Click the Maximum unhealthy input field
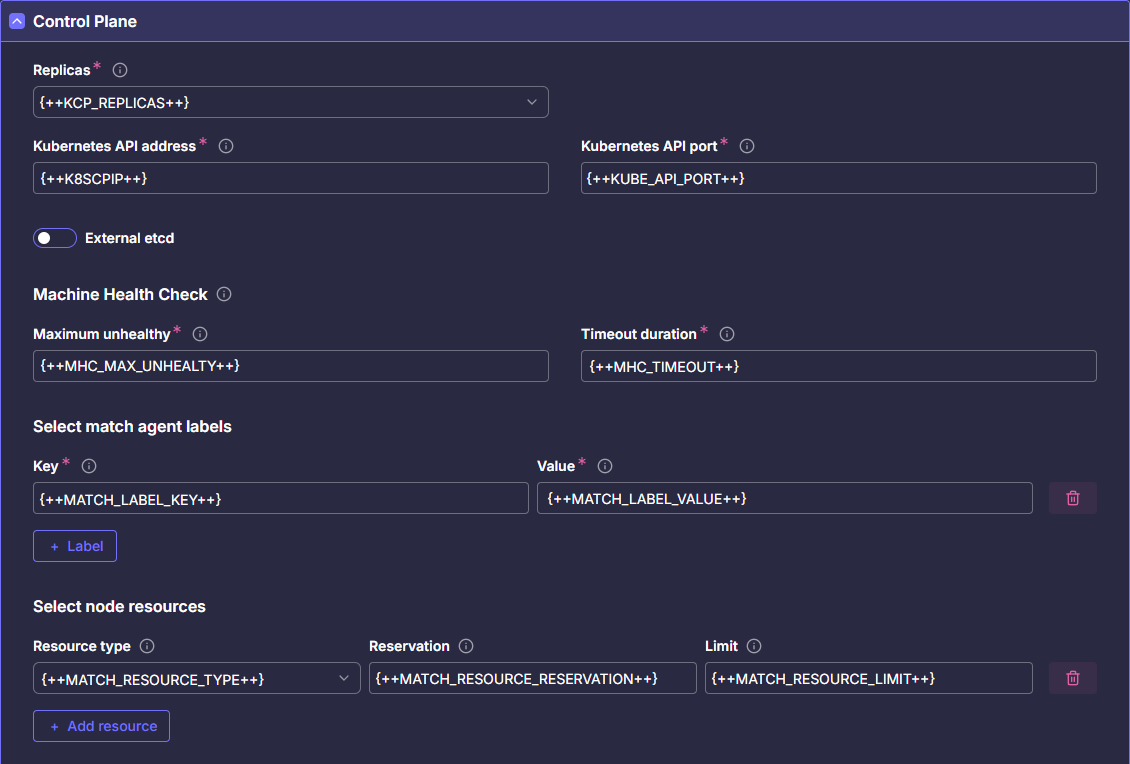 (290, 366)
